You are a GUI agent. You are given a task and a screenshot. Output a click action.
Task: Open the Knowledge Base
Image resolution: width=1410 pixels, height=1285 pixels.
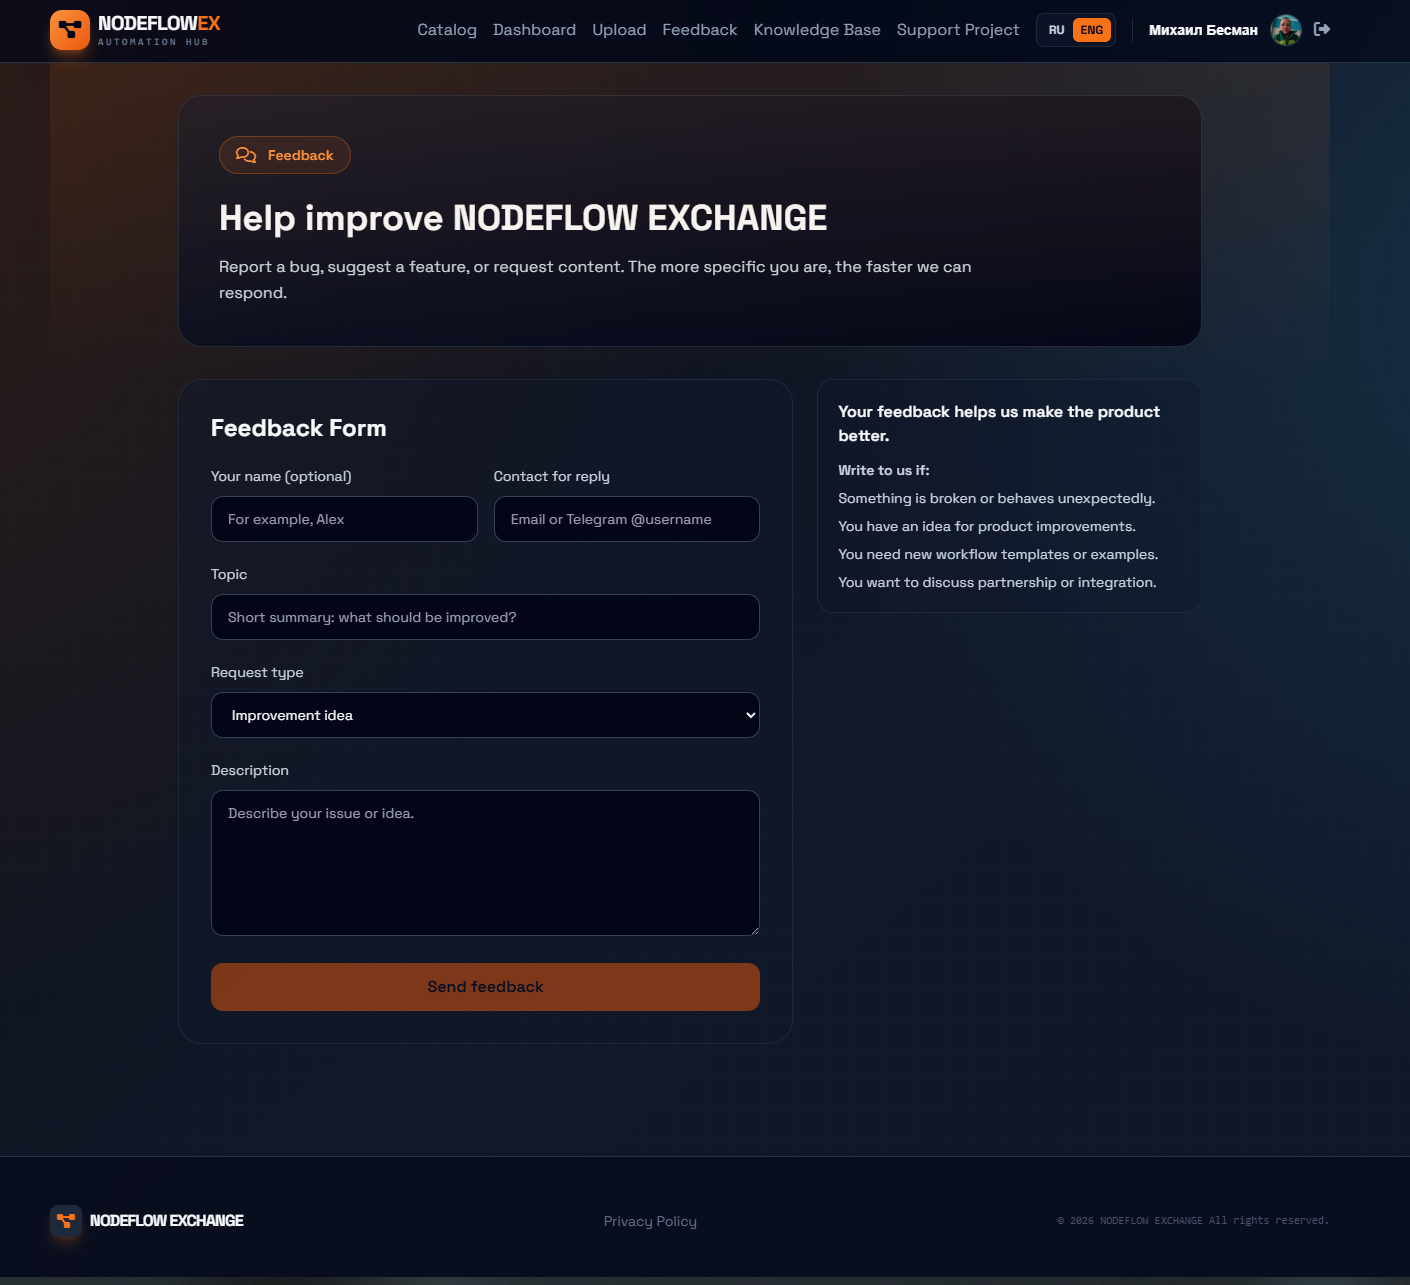click(x=817, y=30)
